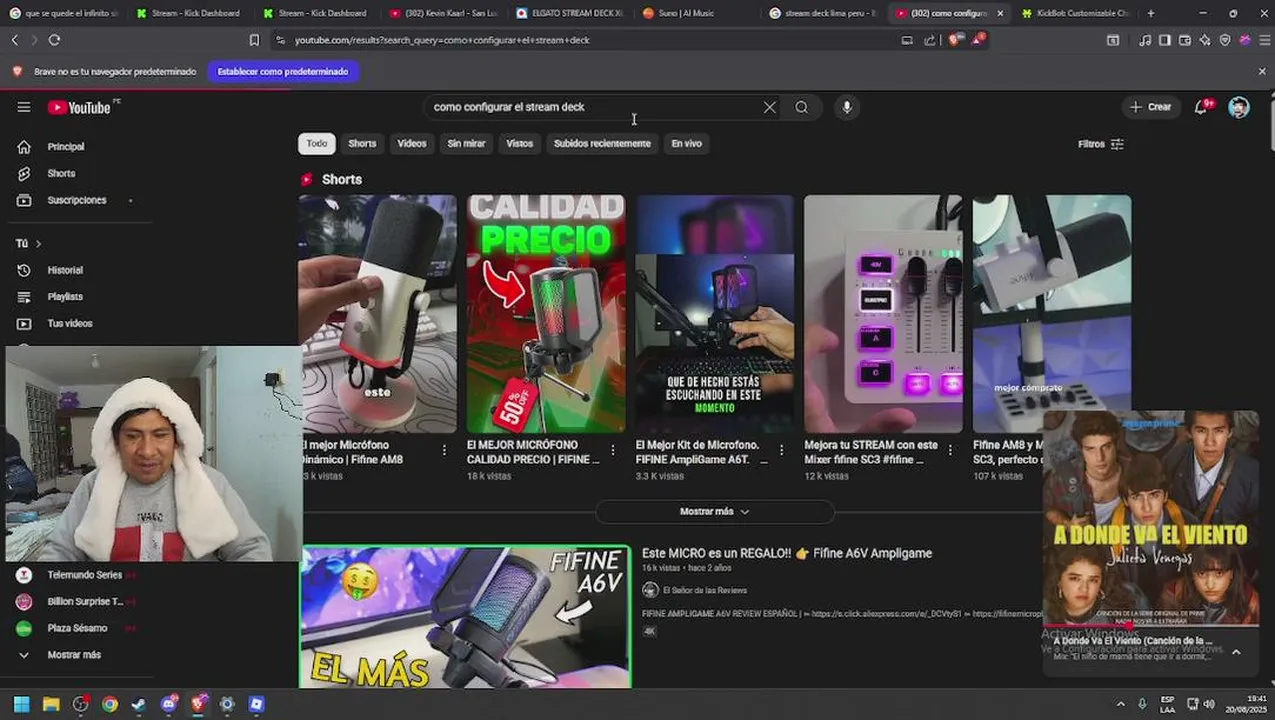The image size is (1275, 720).
Task: Open new browser tab plus button
Action: tap(1151, 13)
